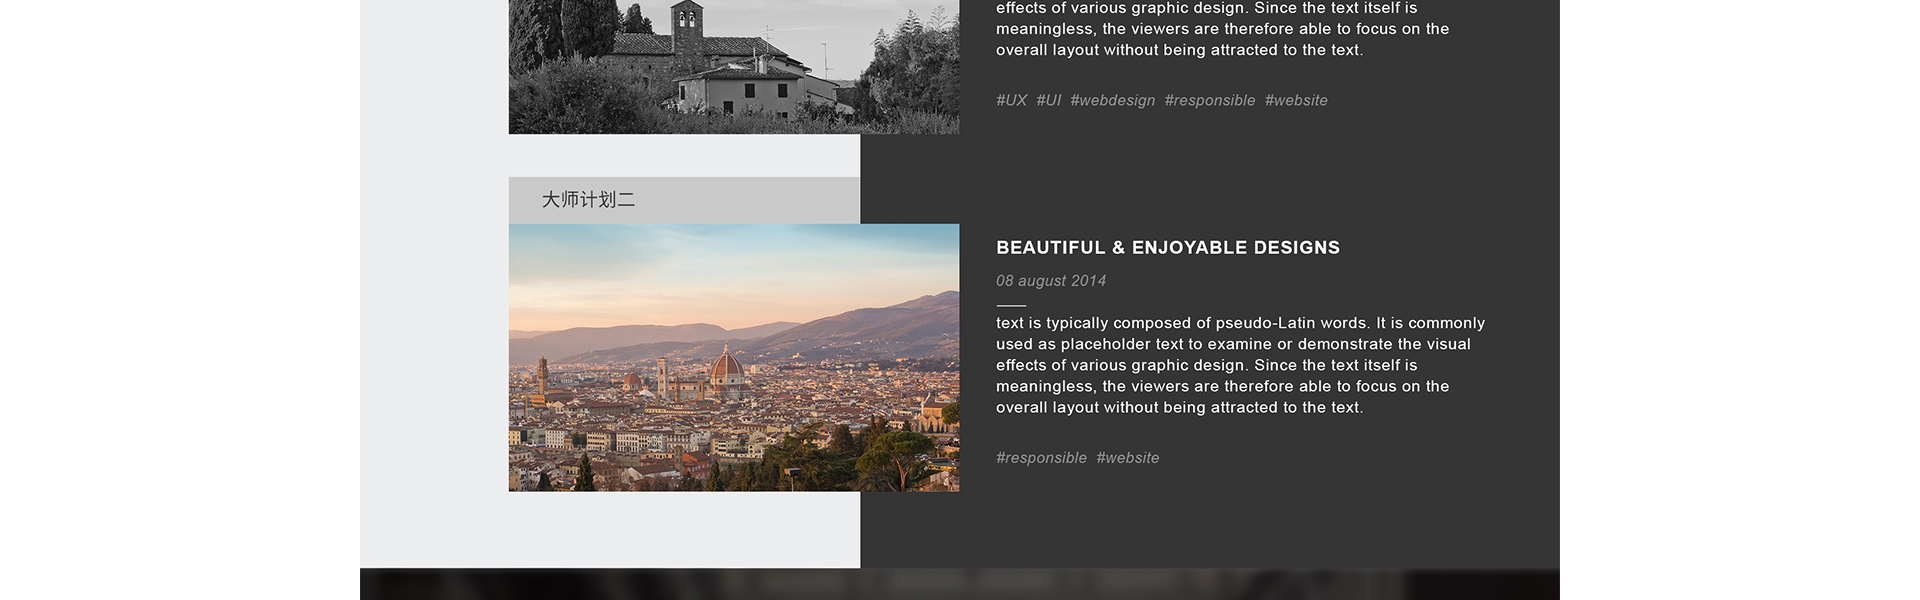Follow the #webdesign hashtag
This screenshot has height=600, width=1920.
[1112, 100]
